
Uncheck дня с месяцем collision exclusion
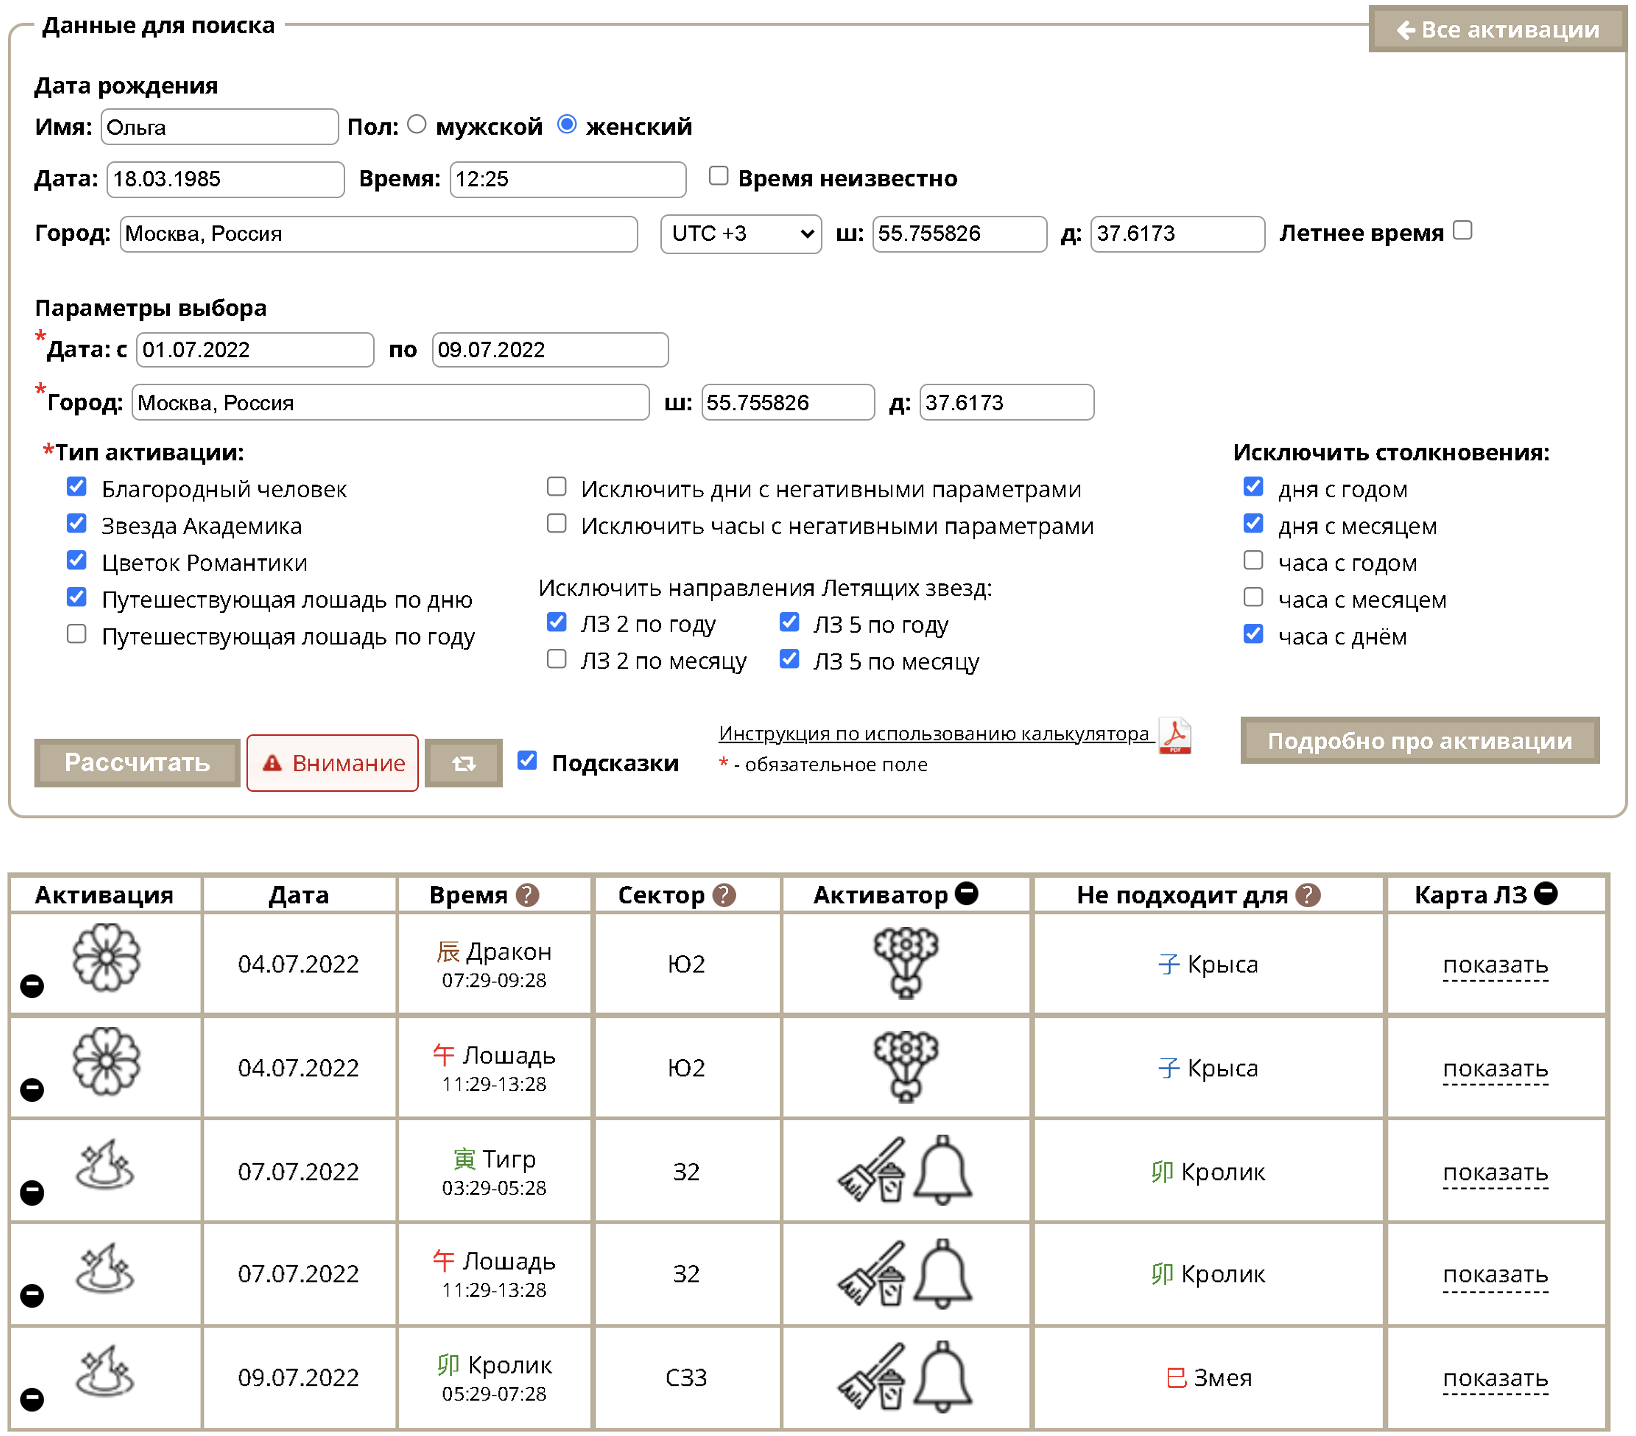(x=1254, y=523)
